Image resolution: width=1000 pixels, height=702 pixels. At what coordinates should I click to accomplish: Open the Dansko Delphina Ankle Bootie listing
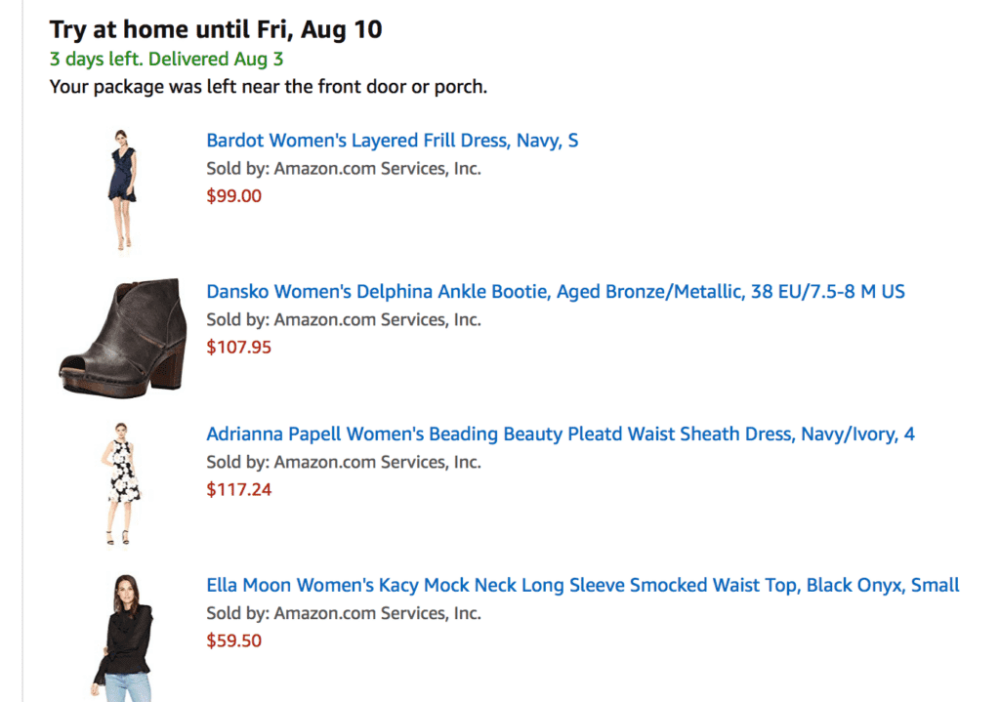(x=556, y=291)
